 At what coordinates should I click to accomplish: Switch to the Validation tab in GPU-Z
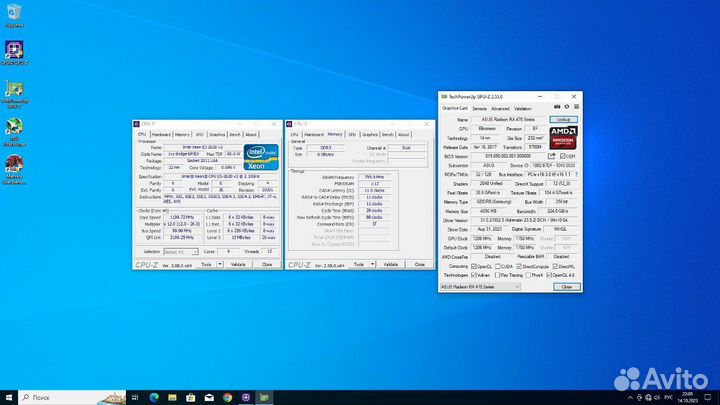tap(523, 109)
